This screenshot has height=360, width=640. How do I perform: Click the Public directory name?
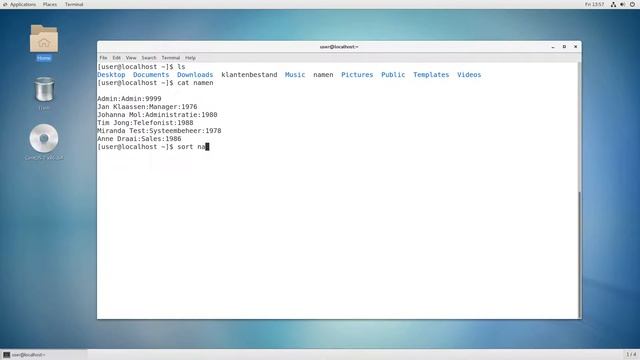393,75
